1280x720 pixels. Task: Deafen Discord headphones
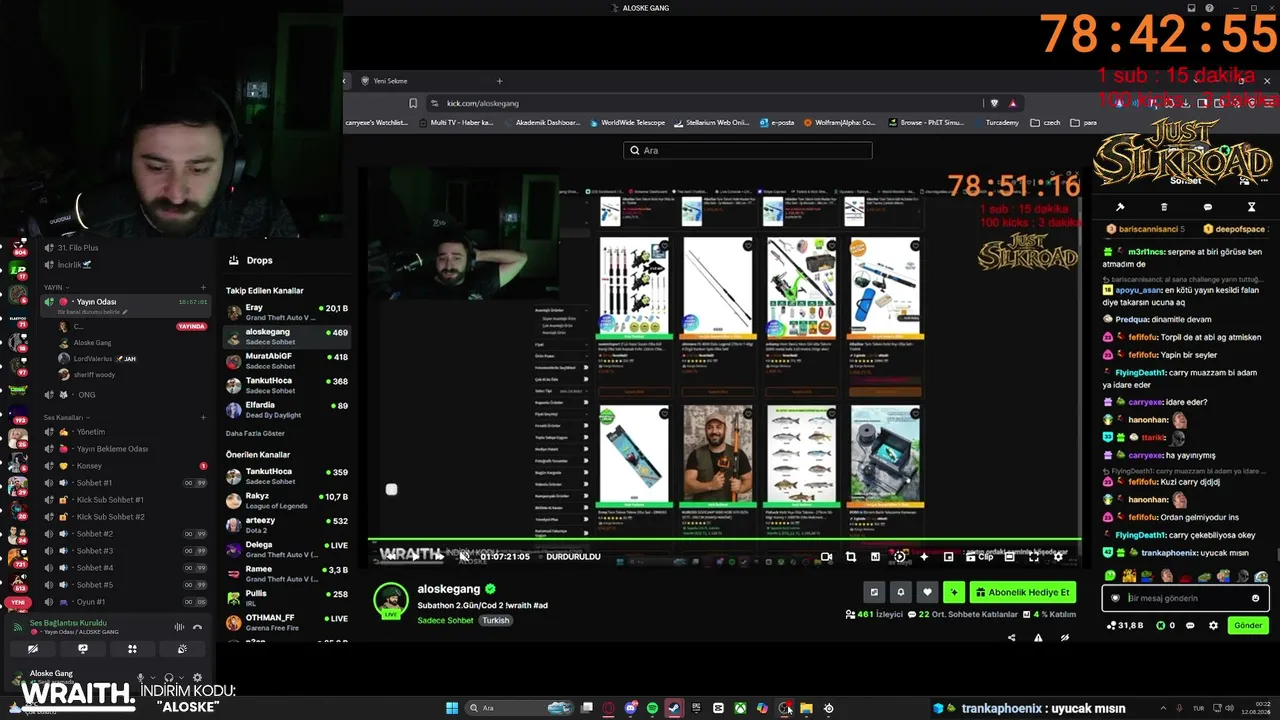(168, 678)
